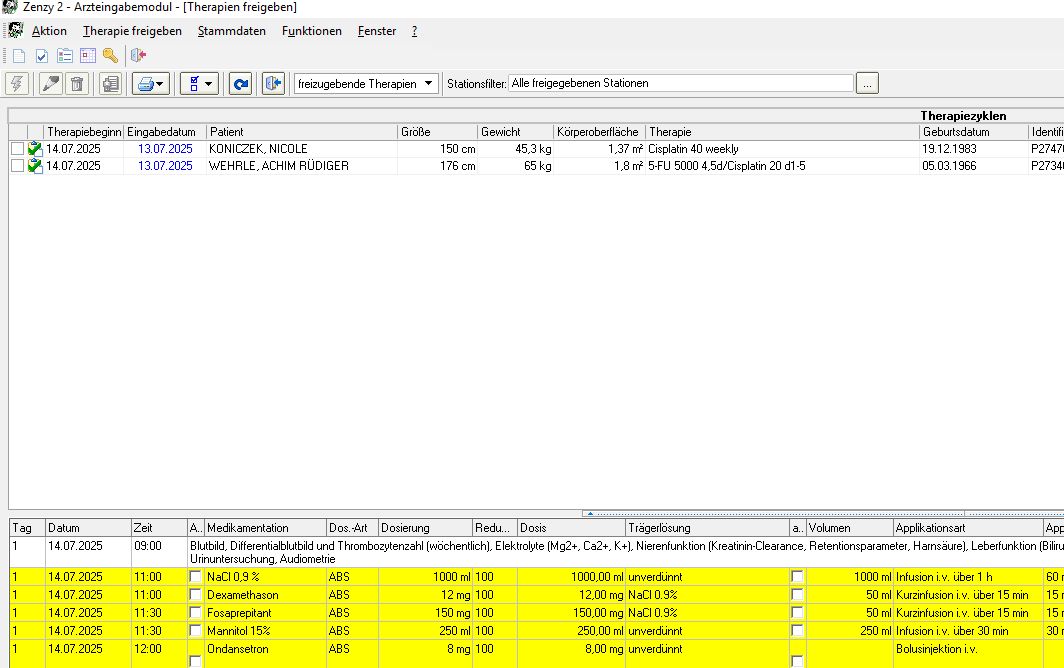Image resolution: width=1064 pixels, height=668 pixels.
Task: Click the blank document icon in top toolbar
Action: click(x=18, y=56)
